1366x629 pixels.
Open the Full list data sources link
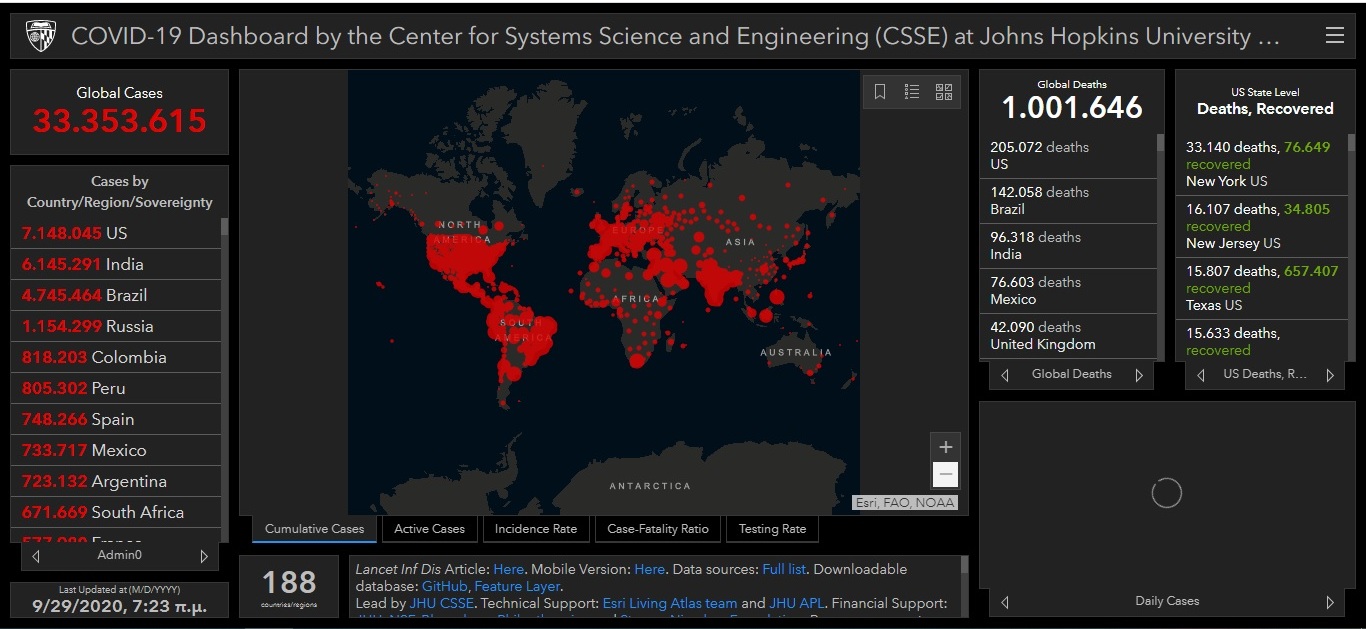tap(784, 569)
